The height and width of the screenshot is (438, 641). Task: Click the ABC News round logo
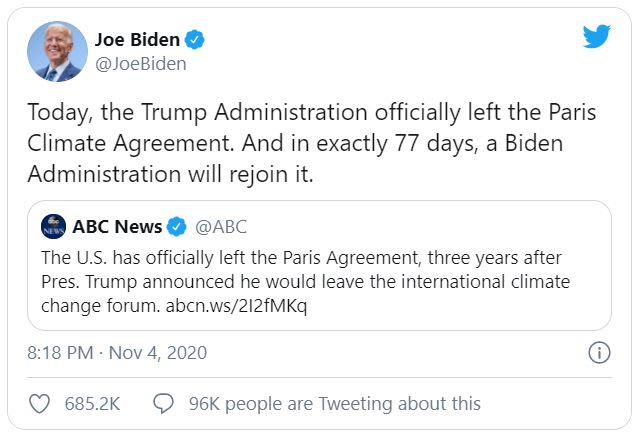pos(54,226)
